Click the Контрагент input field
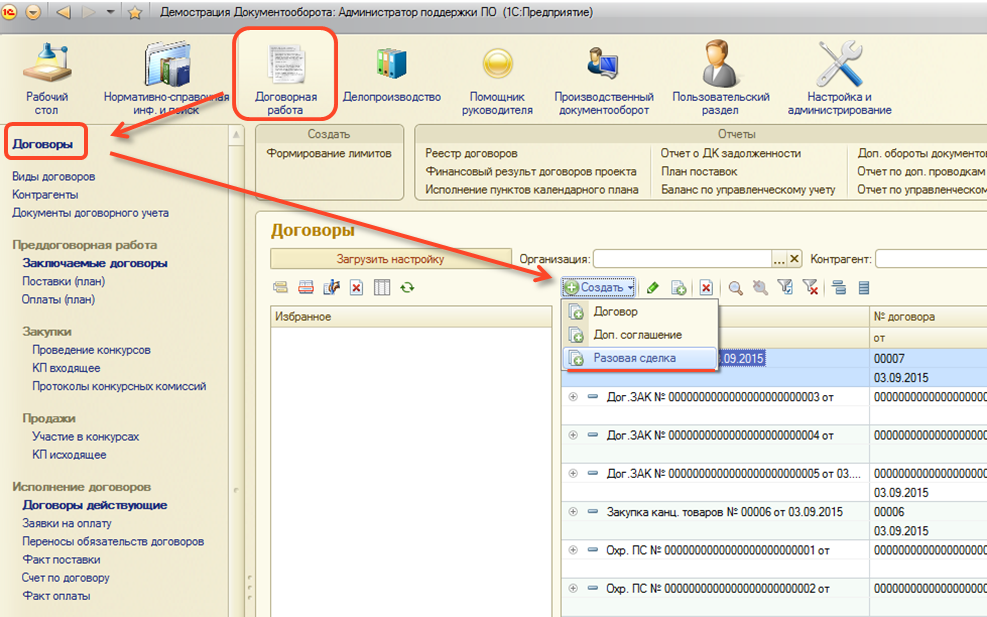Screen dimensions: 987x617 pos(930,259)
